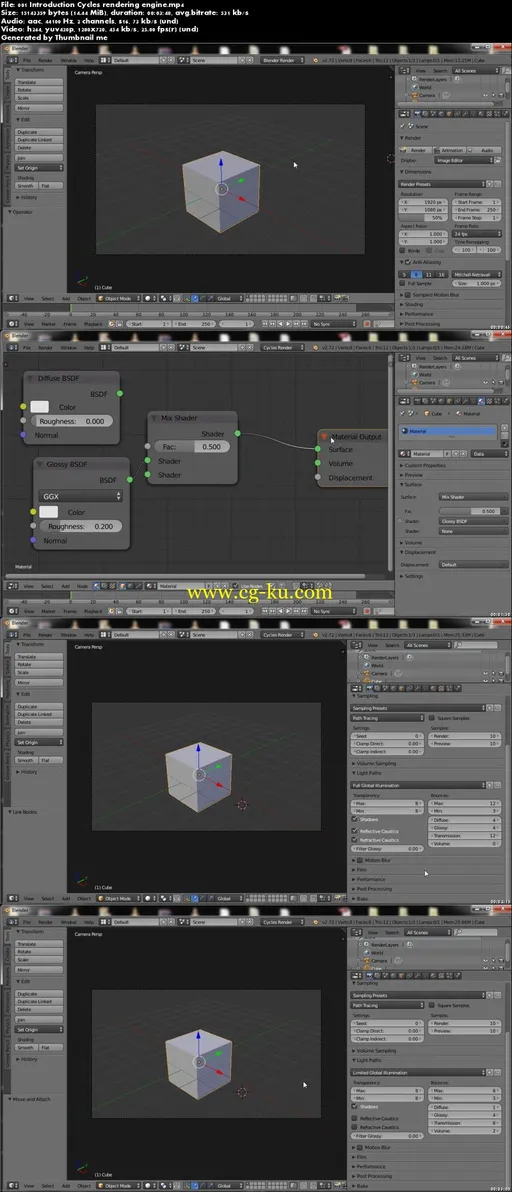The image size is (512, 1192).
Task: Open the Mitchell-Netravali filter dropdown
Action: pyautogui.click(x=477, y=274)
